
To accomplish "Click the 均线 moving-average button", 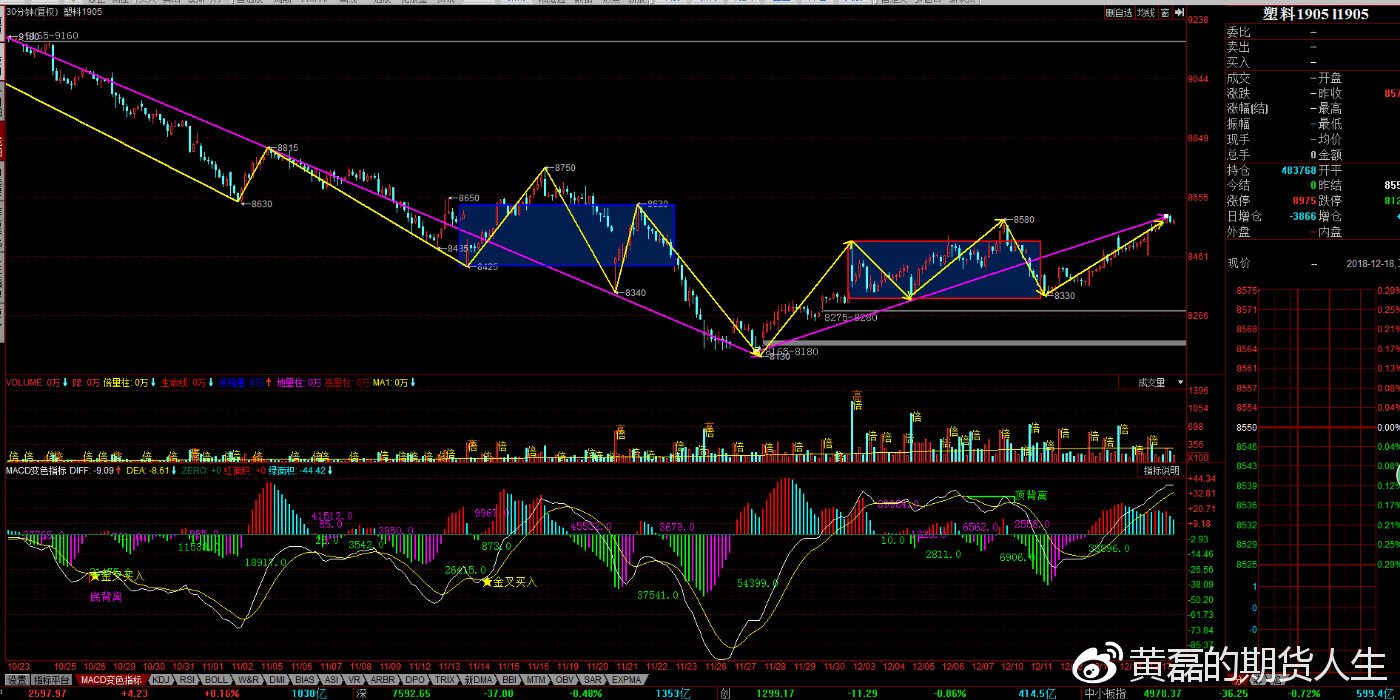I will (1147, 13).
